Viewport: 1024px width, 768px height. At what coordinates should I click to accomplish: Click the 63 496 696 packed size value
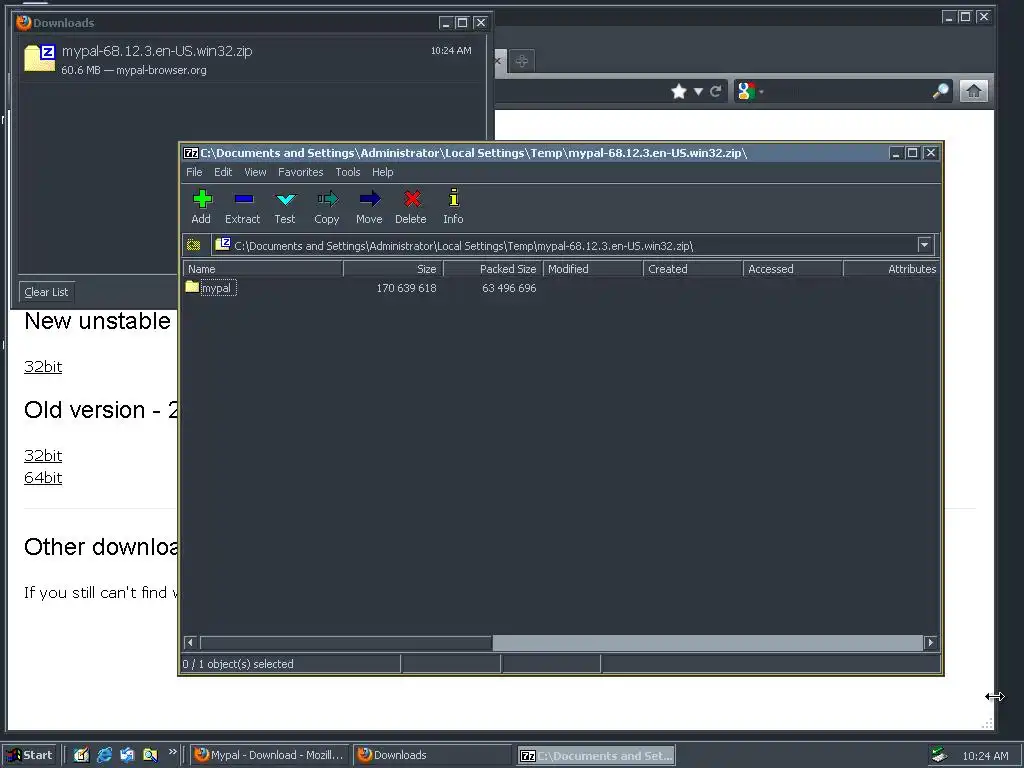(x=509, y=288)
